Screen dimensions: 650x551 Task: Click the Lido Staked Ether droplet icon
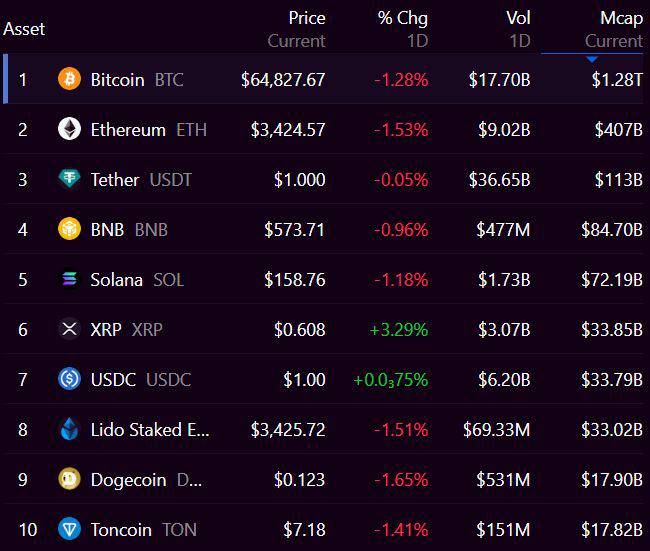click(69, 429)
